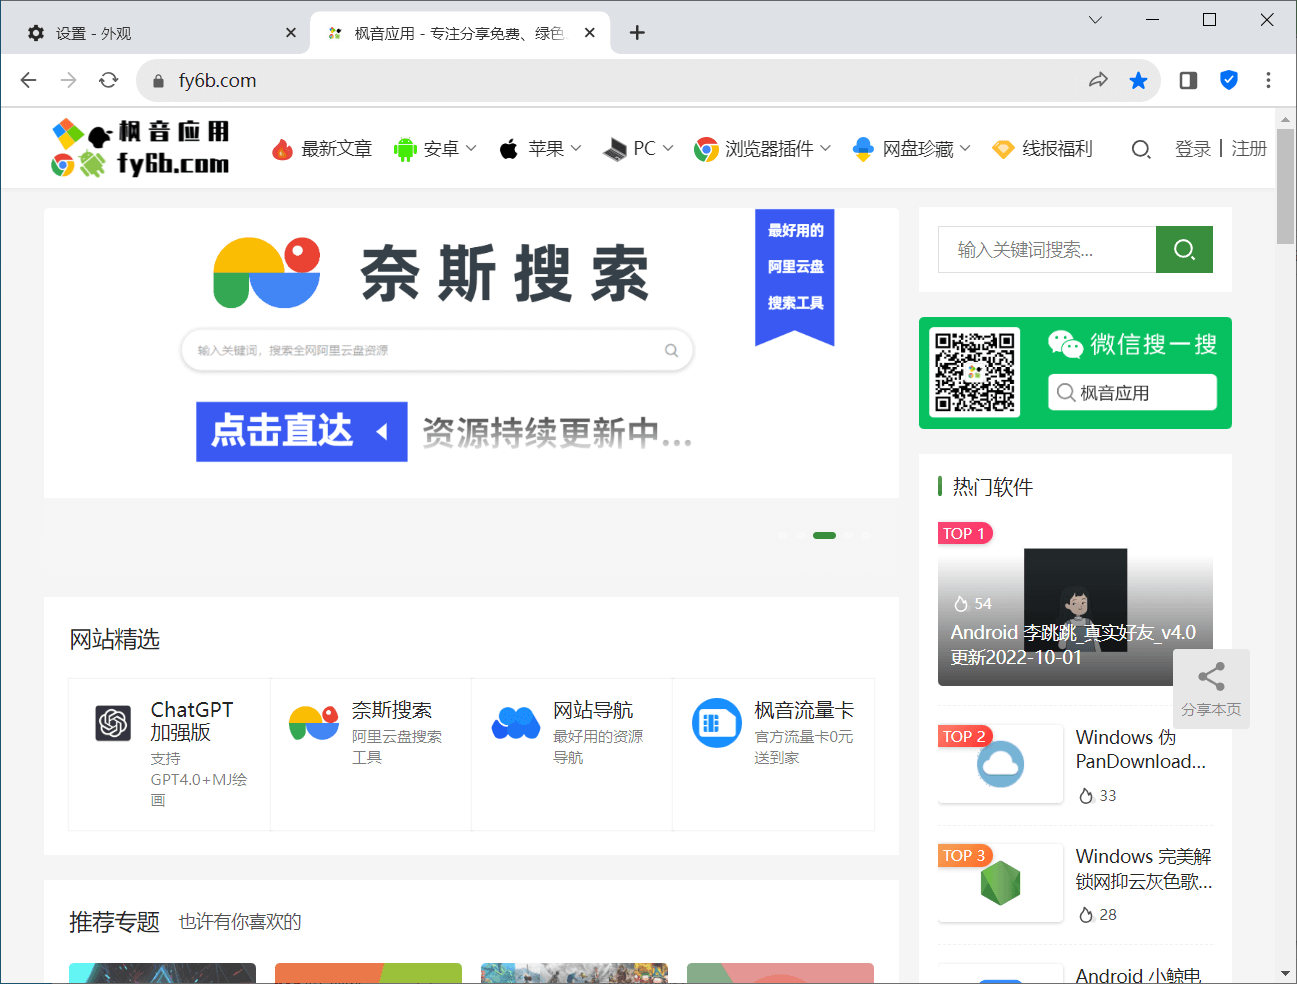Image resolution: width=1297 pixels, height=984 pixels.
Task: Go back to the previous page
Action: 28,80
